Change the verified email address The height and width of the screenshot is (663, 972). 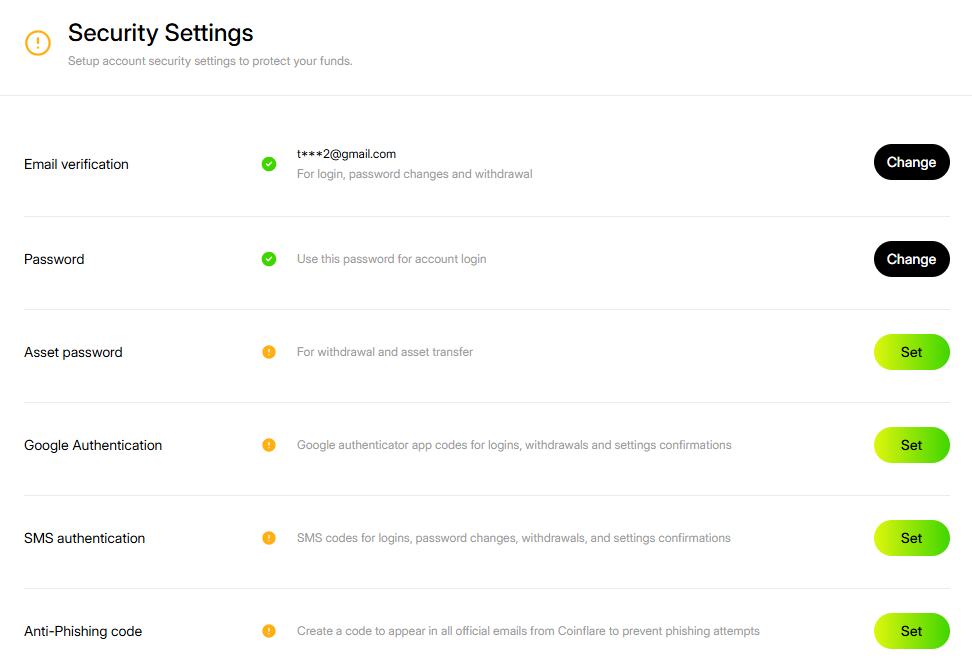(x=911, y=162)
